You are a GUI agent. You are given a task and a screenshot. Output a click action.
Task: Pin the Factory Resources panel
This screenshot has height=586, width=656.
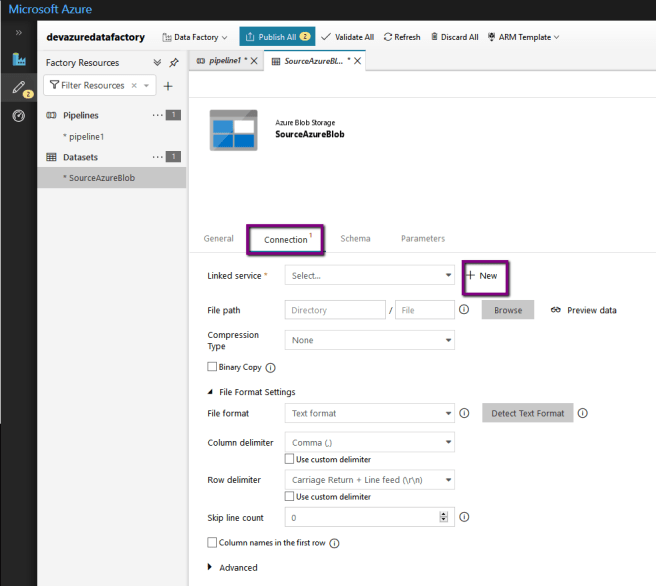pyautogui.click(x=174, y=62)
